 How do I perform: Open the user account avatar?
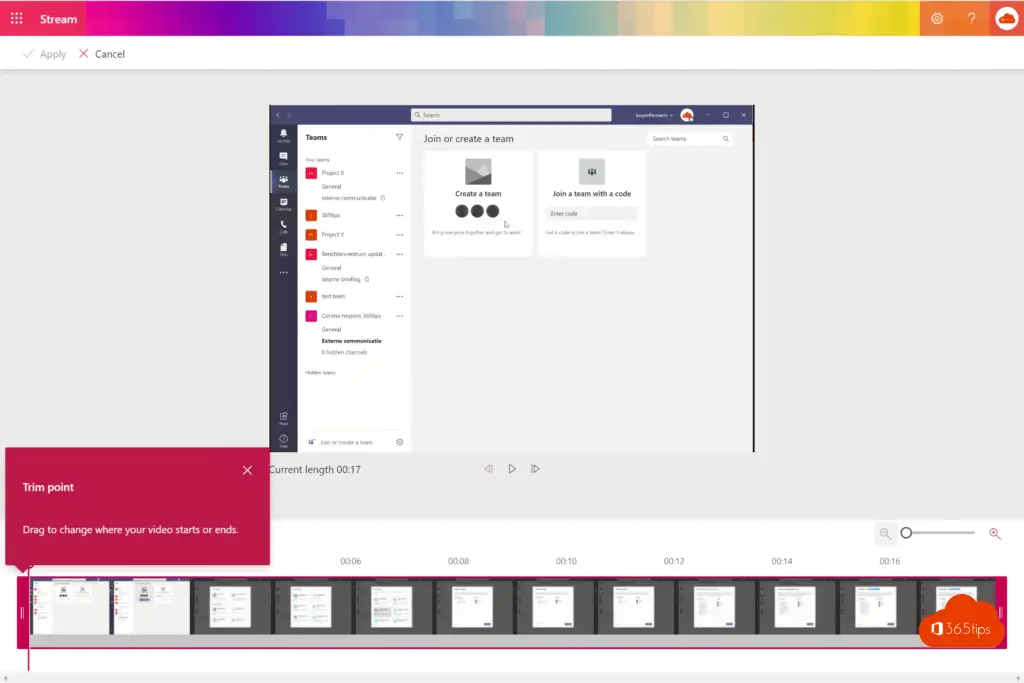click(1006, 18)
